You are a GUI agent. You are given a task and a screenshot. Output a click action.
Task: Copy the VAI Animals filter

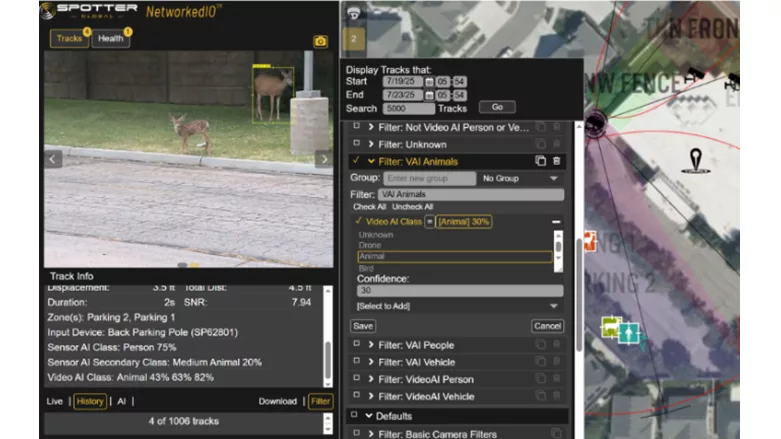540,161
